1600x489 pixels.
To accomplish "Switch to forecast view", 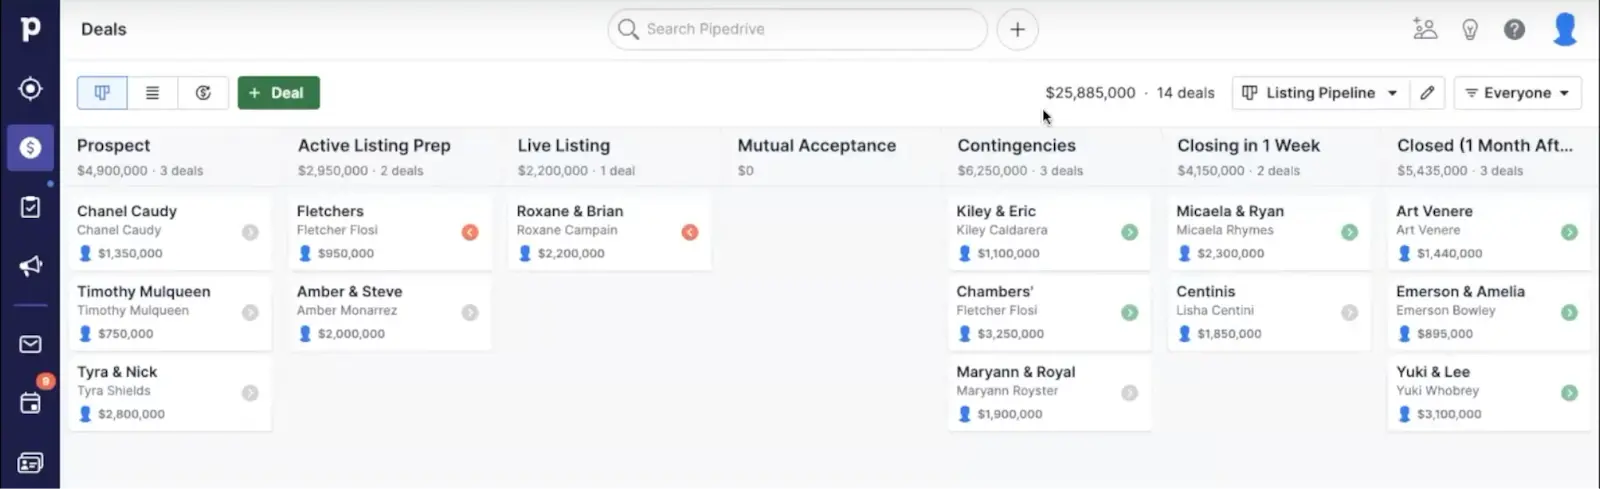I will pyautogui.click(x=203, y=93).
